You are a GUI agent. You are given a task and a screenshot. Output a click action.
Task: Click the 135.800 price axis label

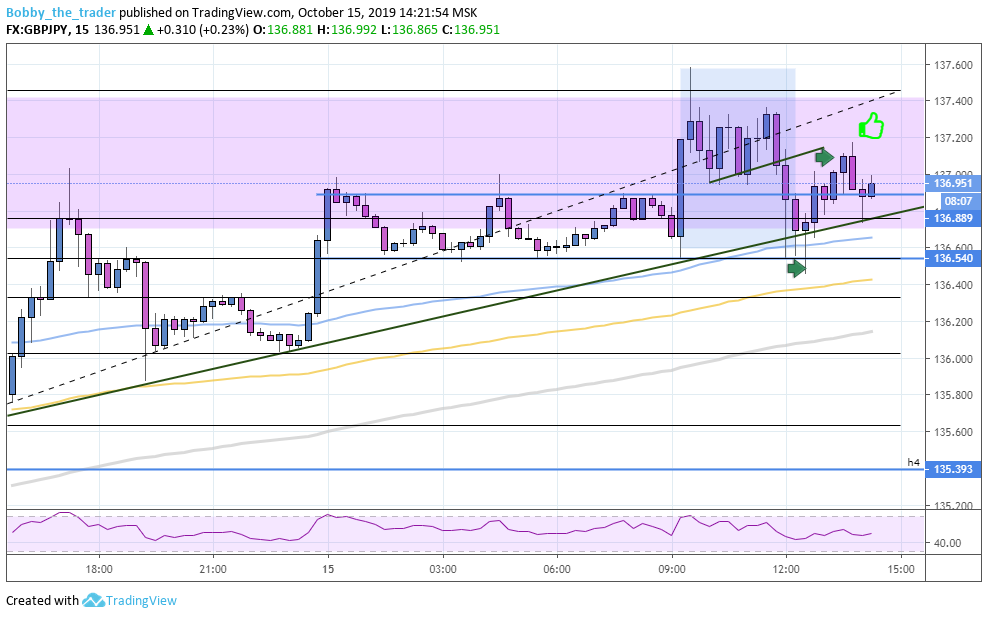pos(953,395)
